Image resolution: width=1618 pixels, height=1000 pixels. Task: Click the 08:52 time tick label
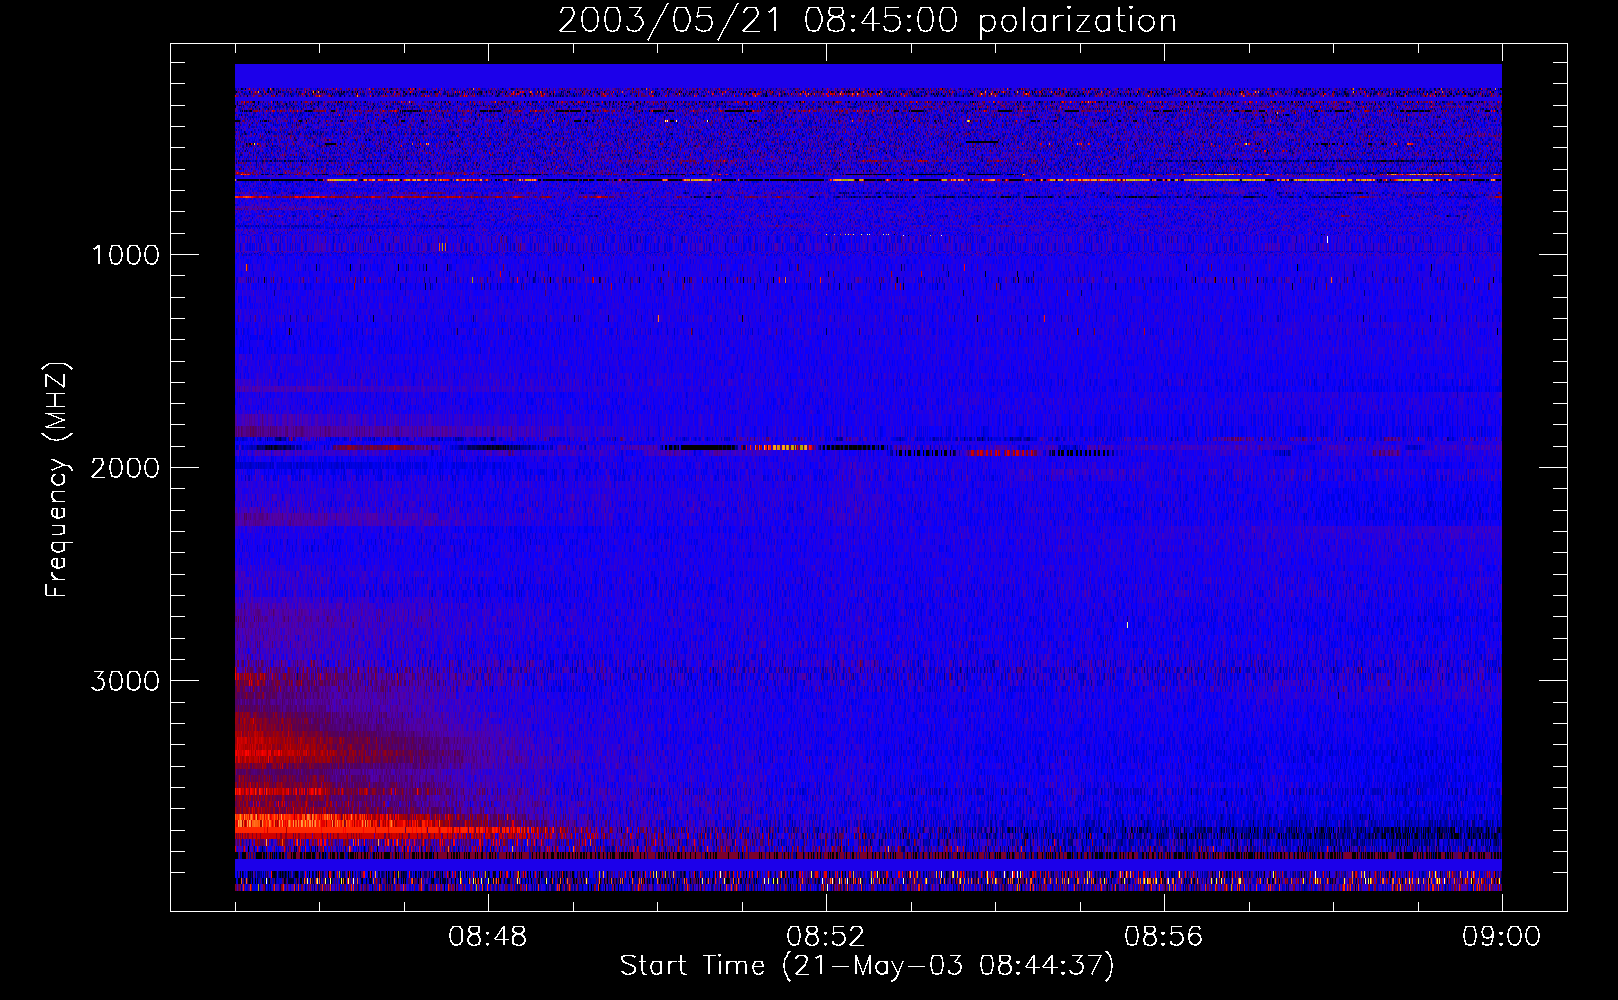(826, 937)
